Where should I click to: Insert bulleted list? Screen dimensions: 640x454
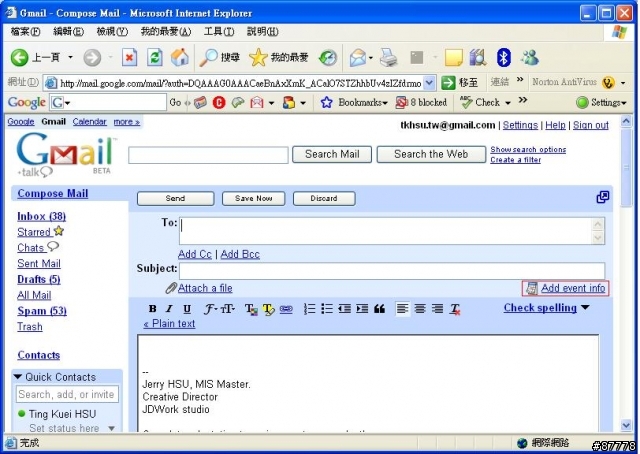pos(327,309)
